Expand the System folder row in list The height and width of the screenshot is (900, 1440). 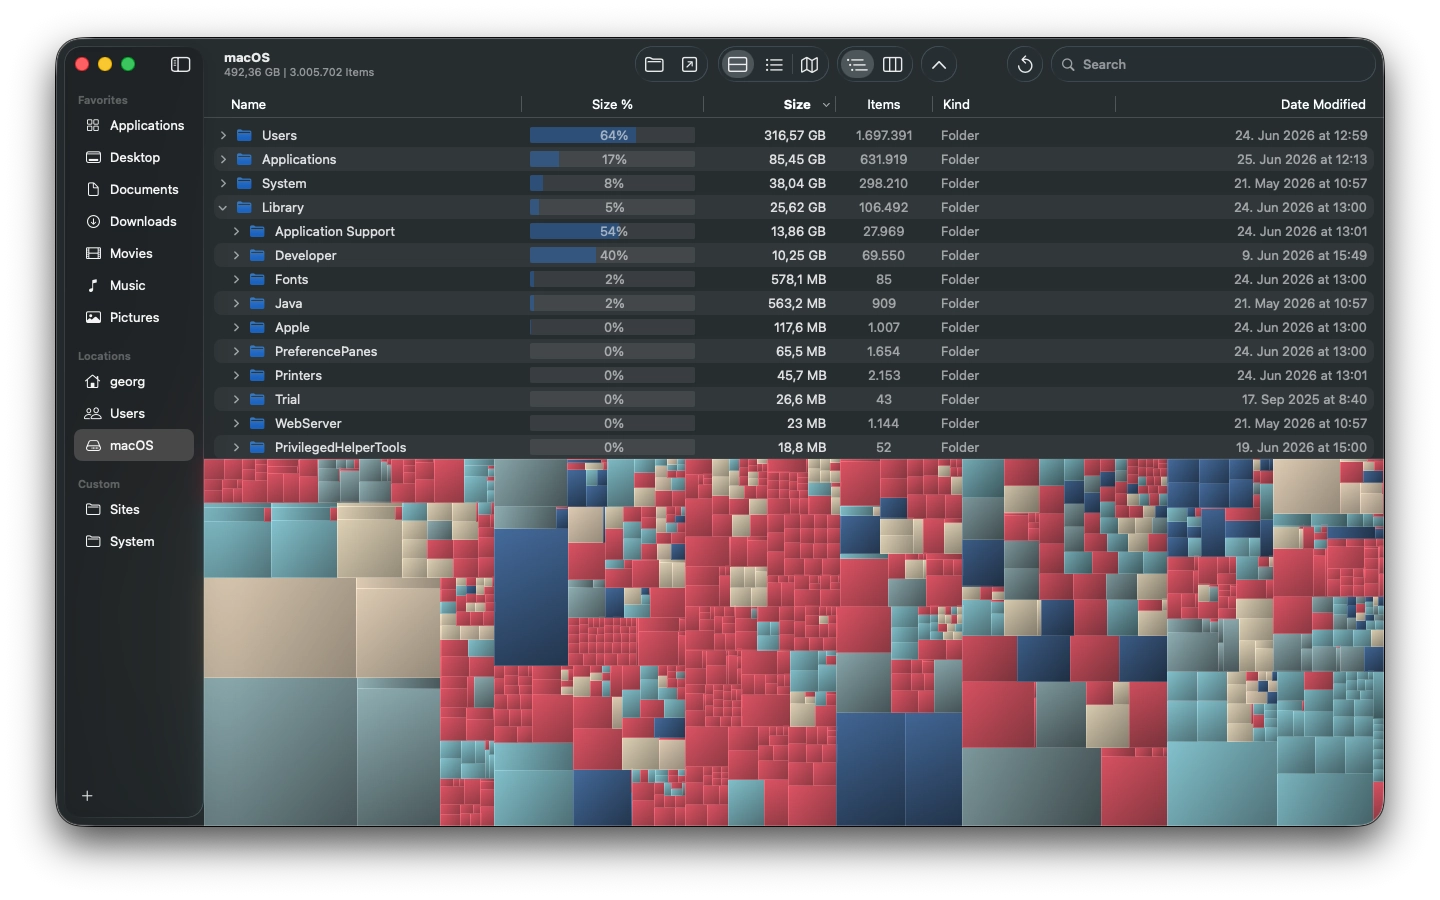point(223,183)
